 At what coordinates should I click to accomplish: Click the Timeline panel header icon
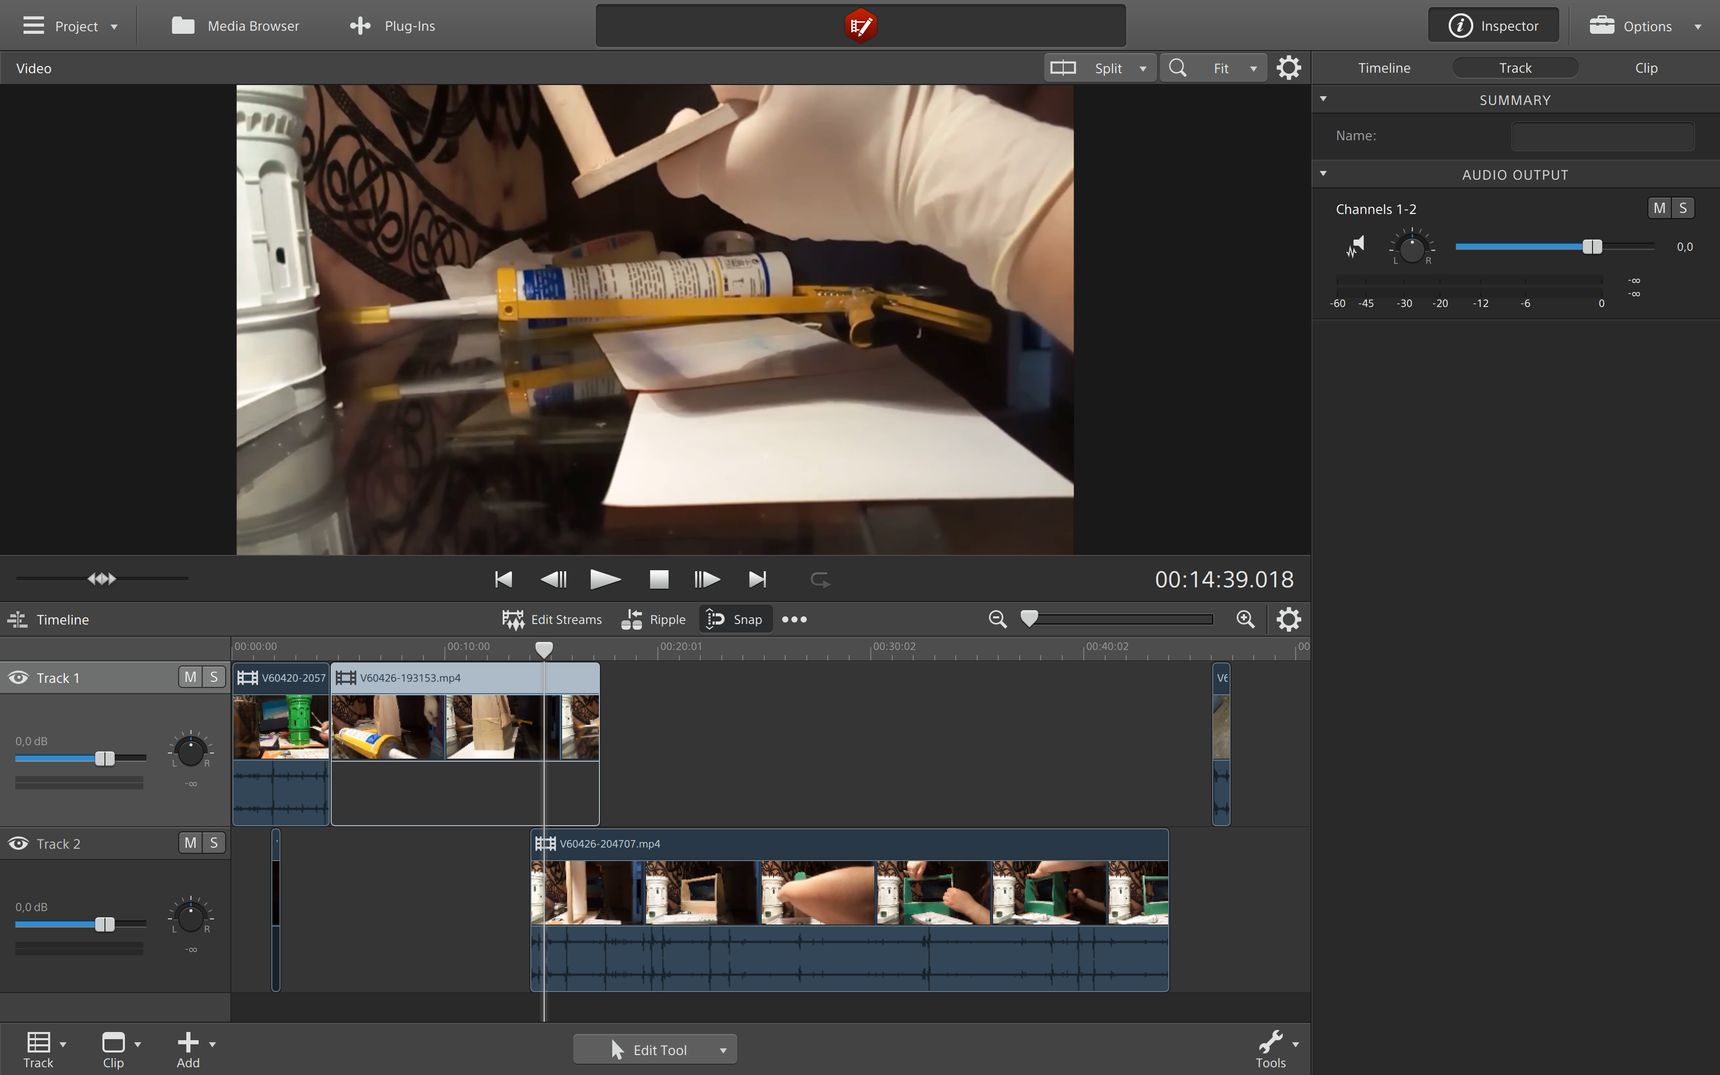(x=17, y=619)
